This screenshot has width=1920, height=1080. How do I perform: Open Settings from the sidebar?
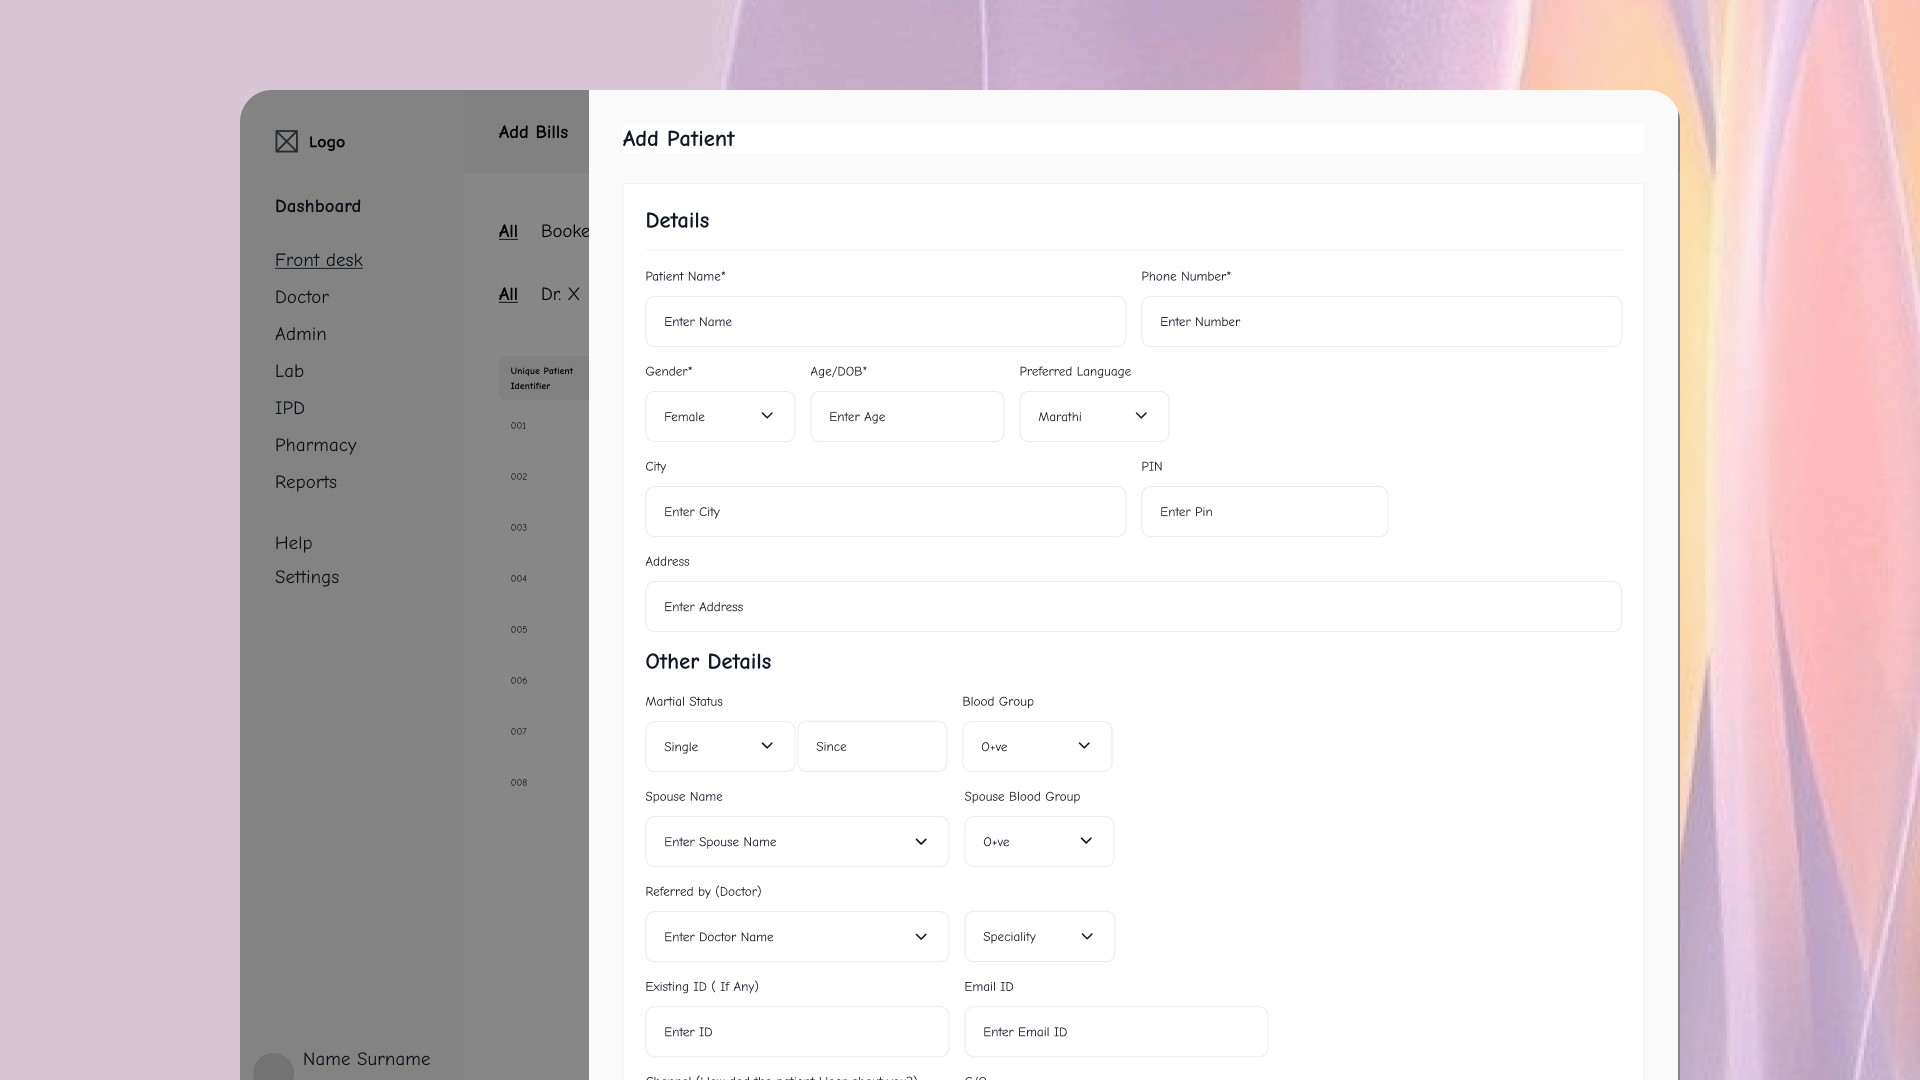(306, 577)
